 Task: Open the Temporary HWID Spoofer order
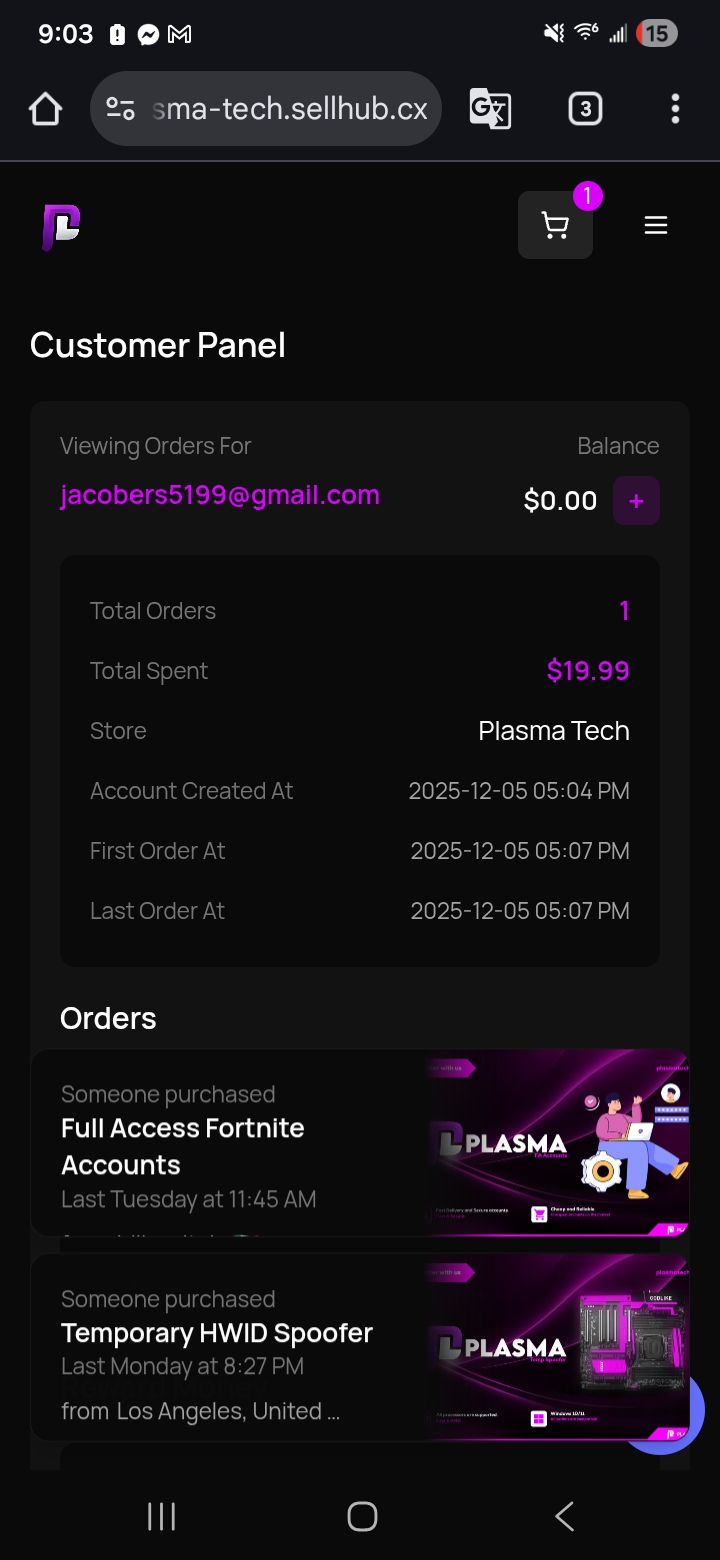tap(217, 1333)
